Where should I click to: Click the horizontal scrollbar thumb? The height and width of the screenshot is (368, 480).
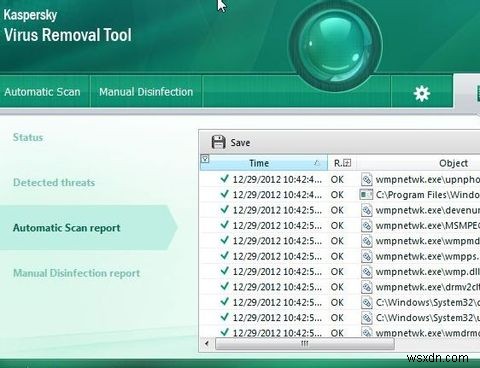point(305,344)
